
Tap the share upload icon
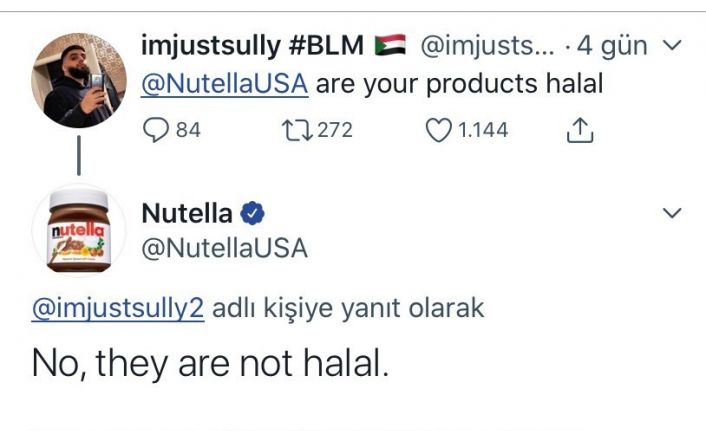pyautogui.click(x=581, y=129)
